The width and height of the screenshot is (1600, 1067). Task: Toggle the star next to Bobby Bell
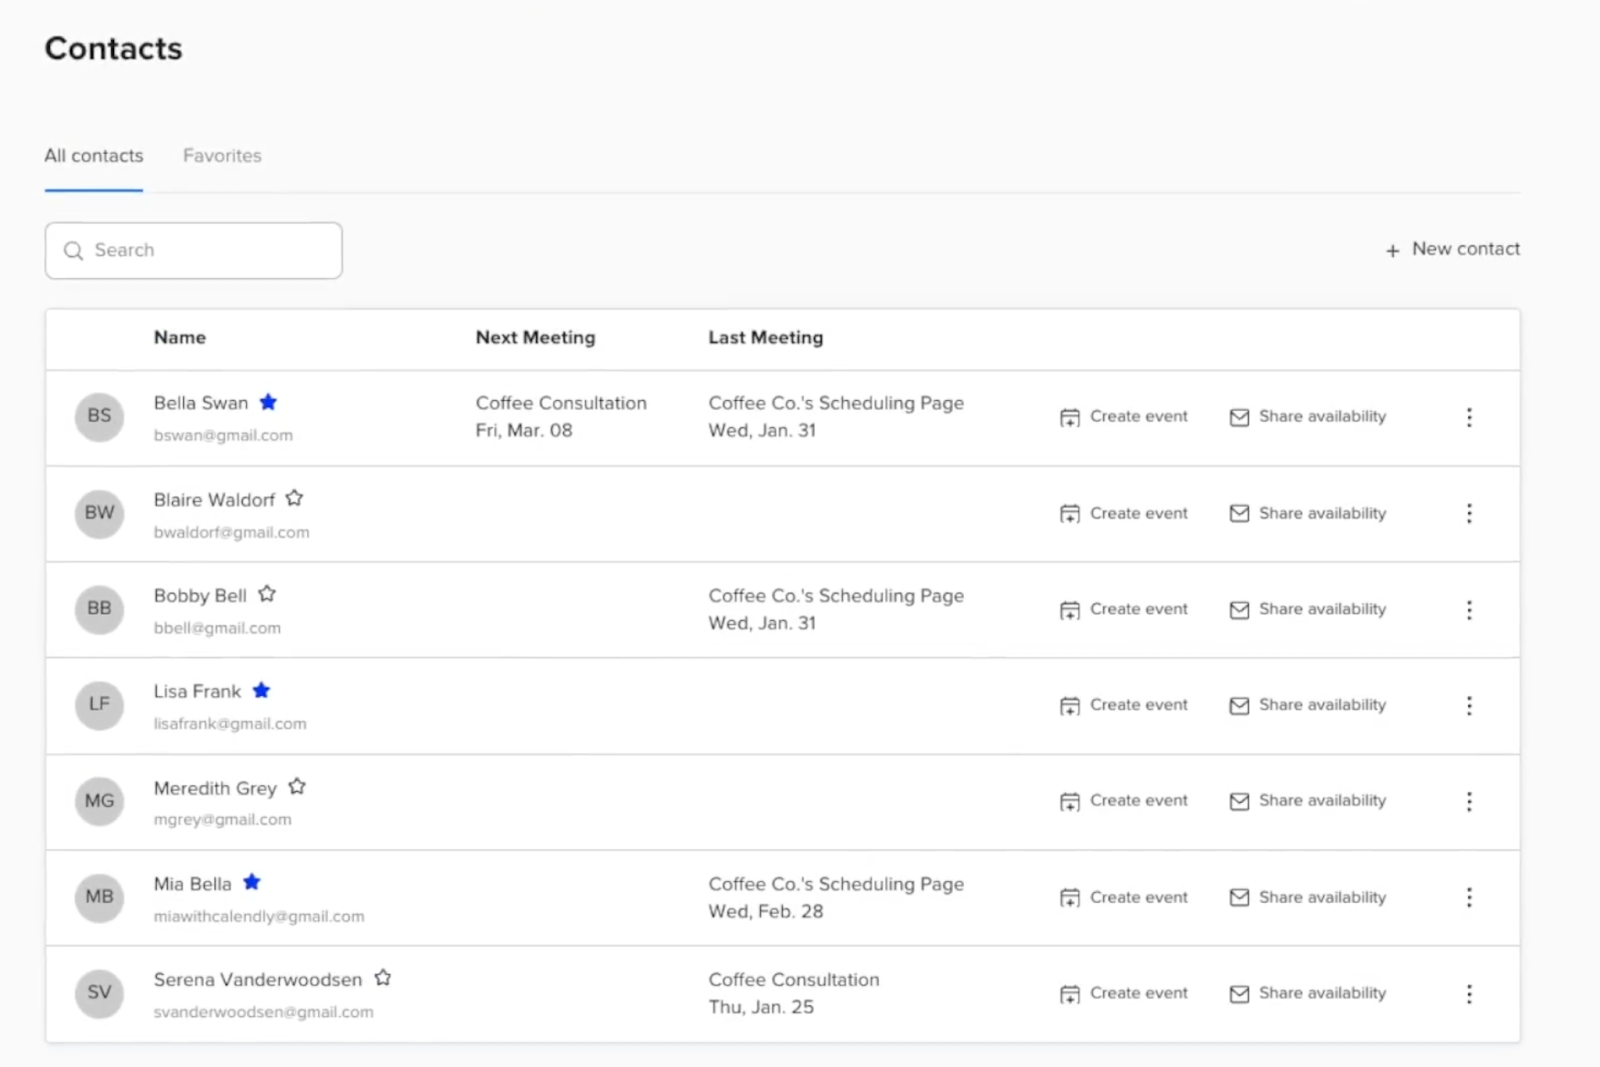coord(266,594)
